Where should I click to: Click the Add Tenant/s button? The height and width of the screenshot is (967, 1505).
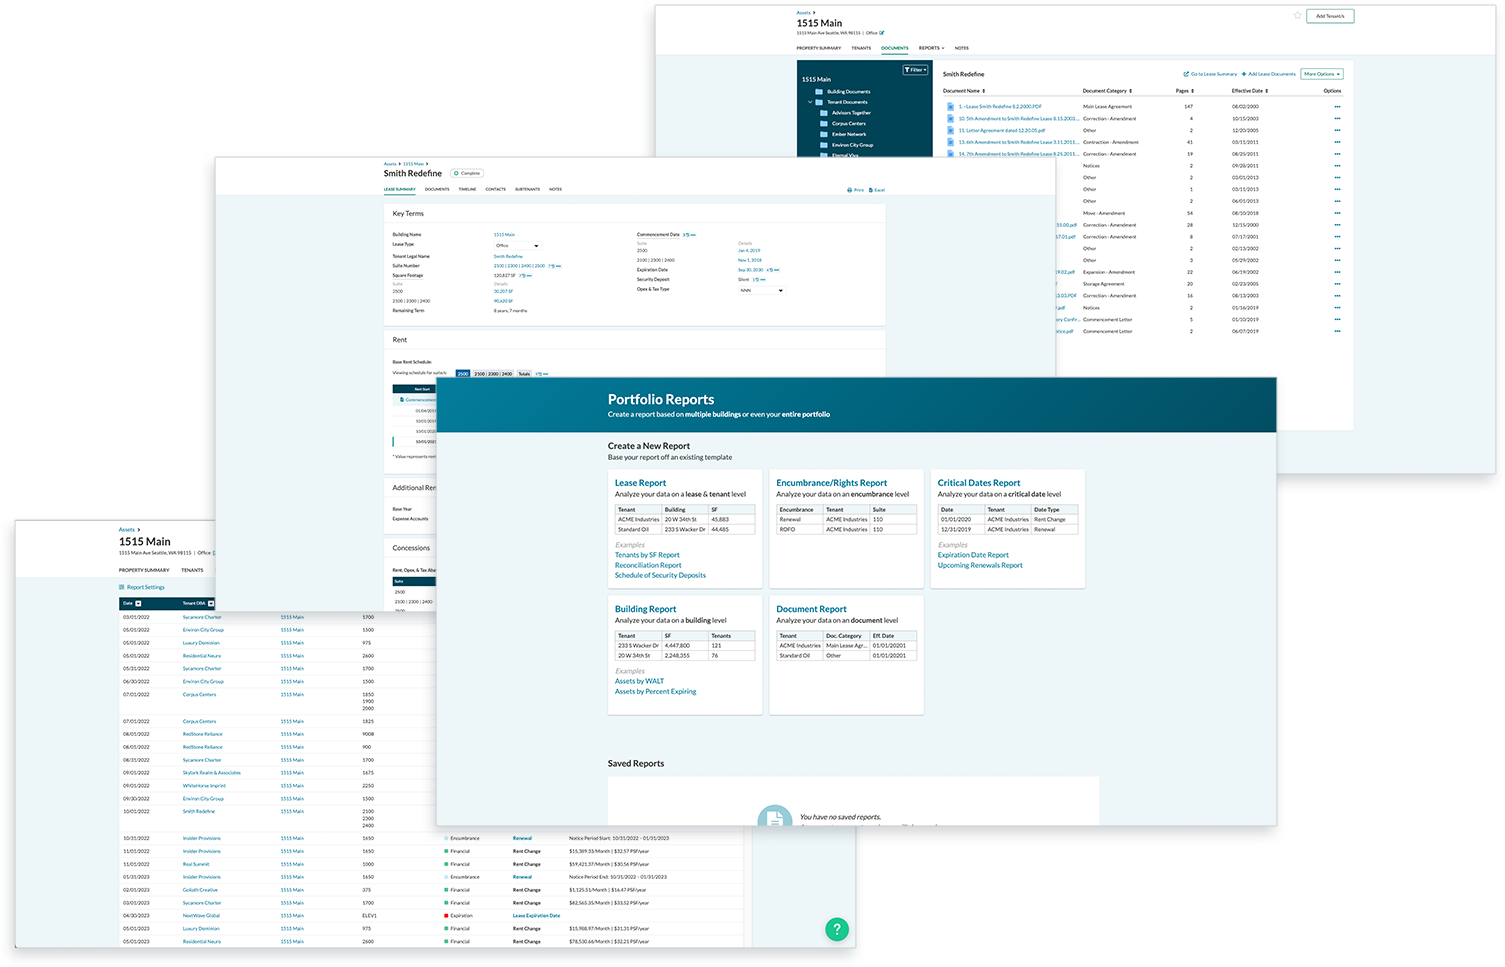pyautogui.click(x=1330, y=16)
